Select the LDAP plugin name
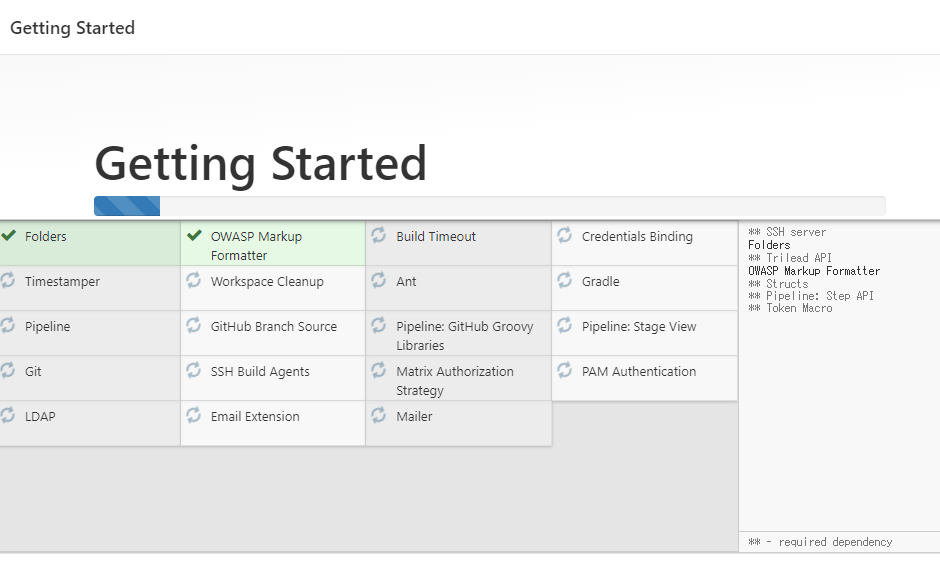This screenshot has width=940, height=570. click(40, 416)
